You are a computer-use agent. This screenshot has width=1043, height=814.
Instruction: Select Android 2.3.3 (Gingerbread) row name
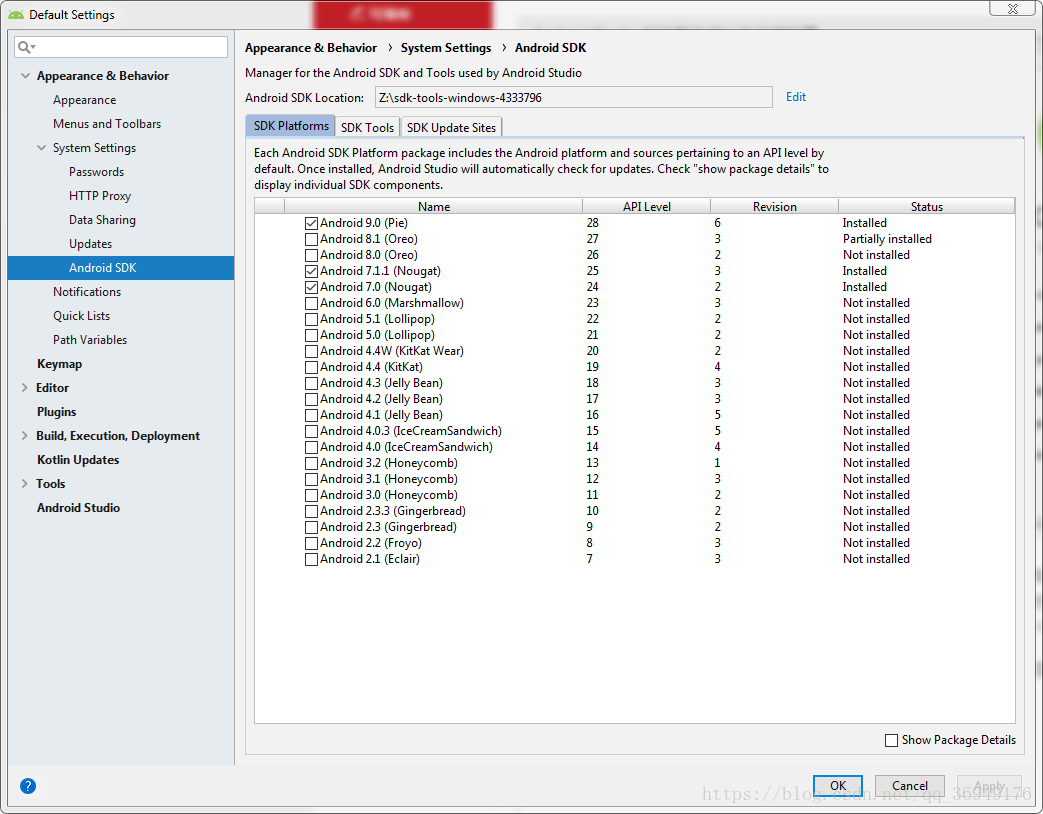tap(392, 511)
